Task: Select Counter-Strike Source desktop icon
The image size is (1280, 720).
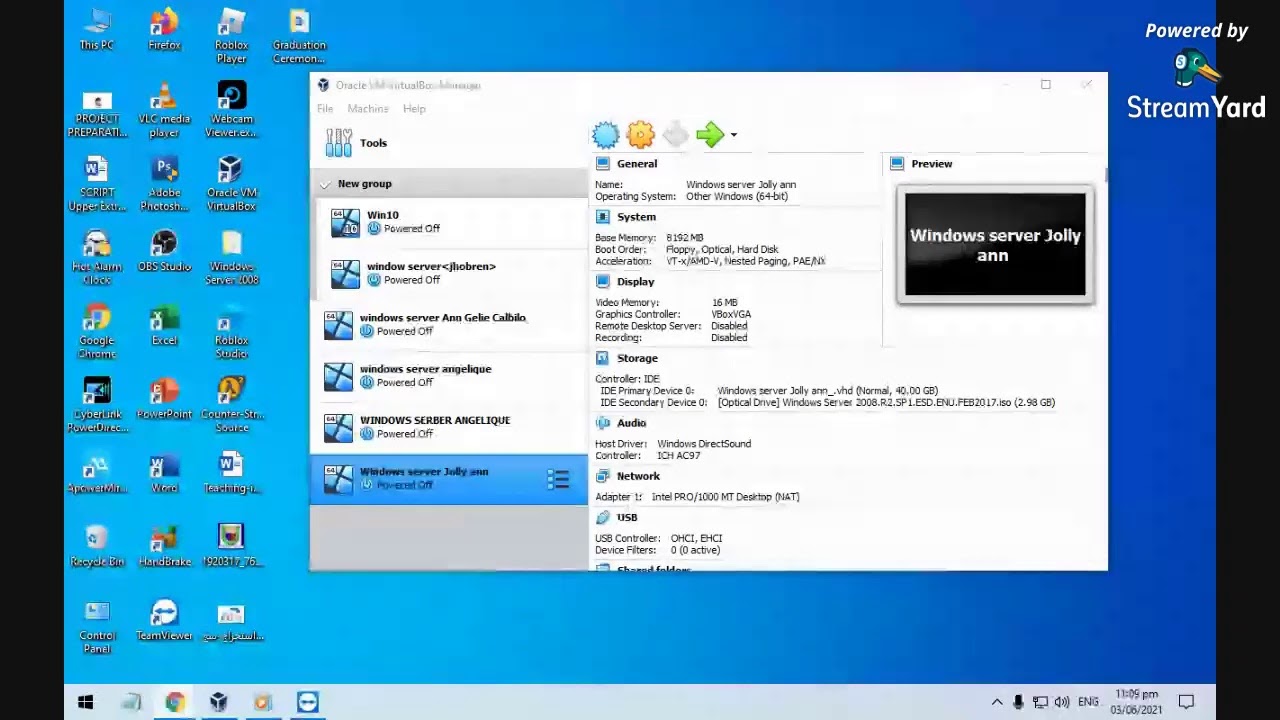Action: pyautogui.click(x=231, y=406)
